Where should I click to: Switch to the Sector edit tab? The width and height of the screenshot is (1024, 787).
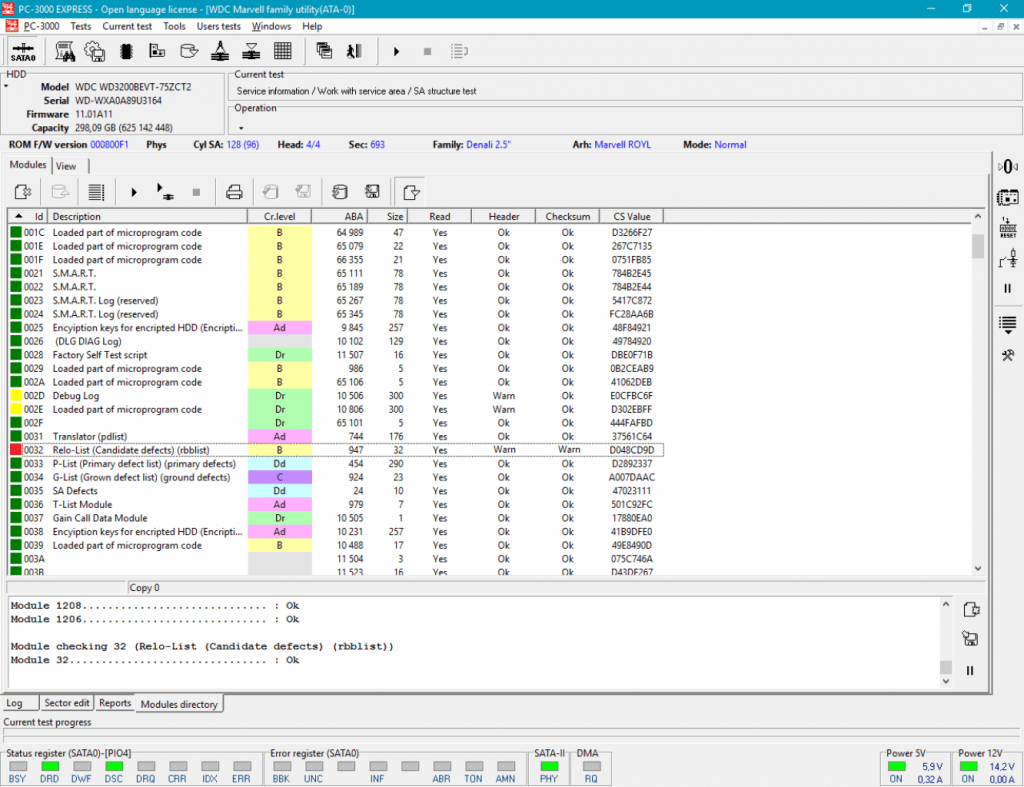67,703
